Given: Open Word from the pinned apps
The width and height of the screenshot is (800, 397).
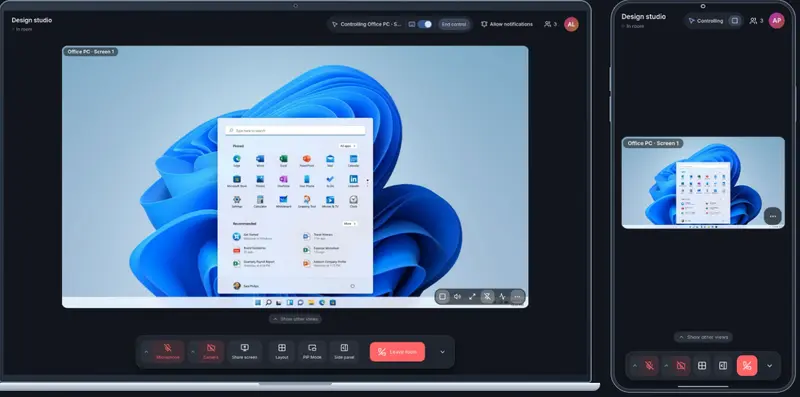Looking at the screenshot, I should (x=260, y=161).
